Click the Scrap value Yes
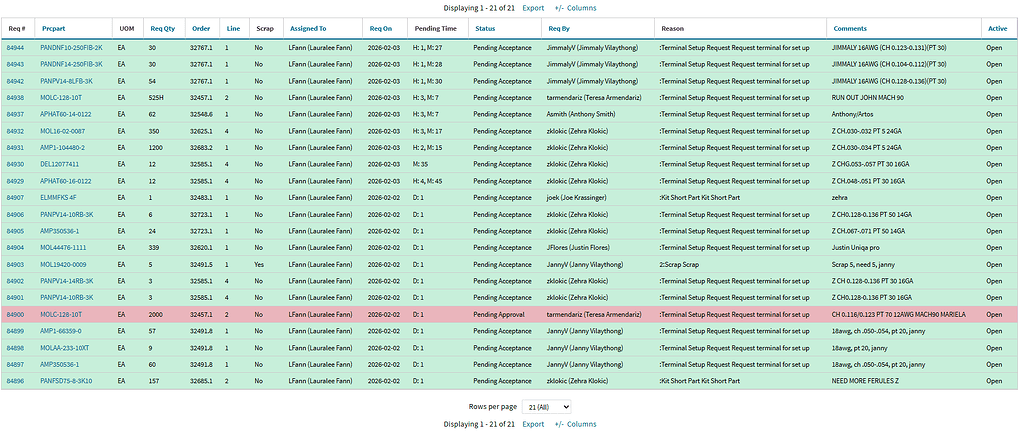This screenshot has width=1024, height=436. 260,264
